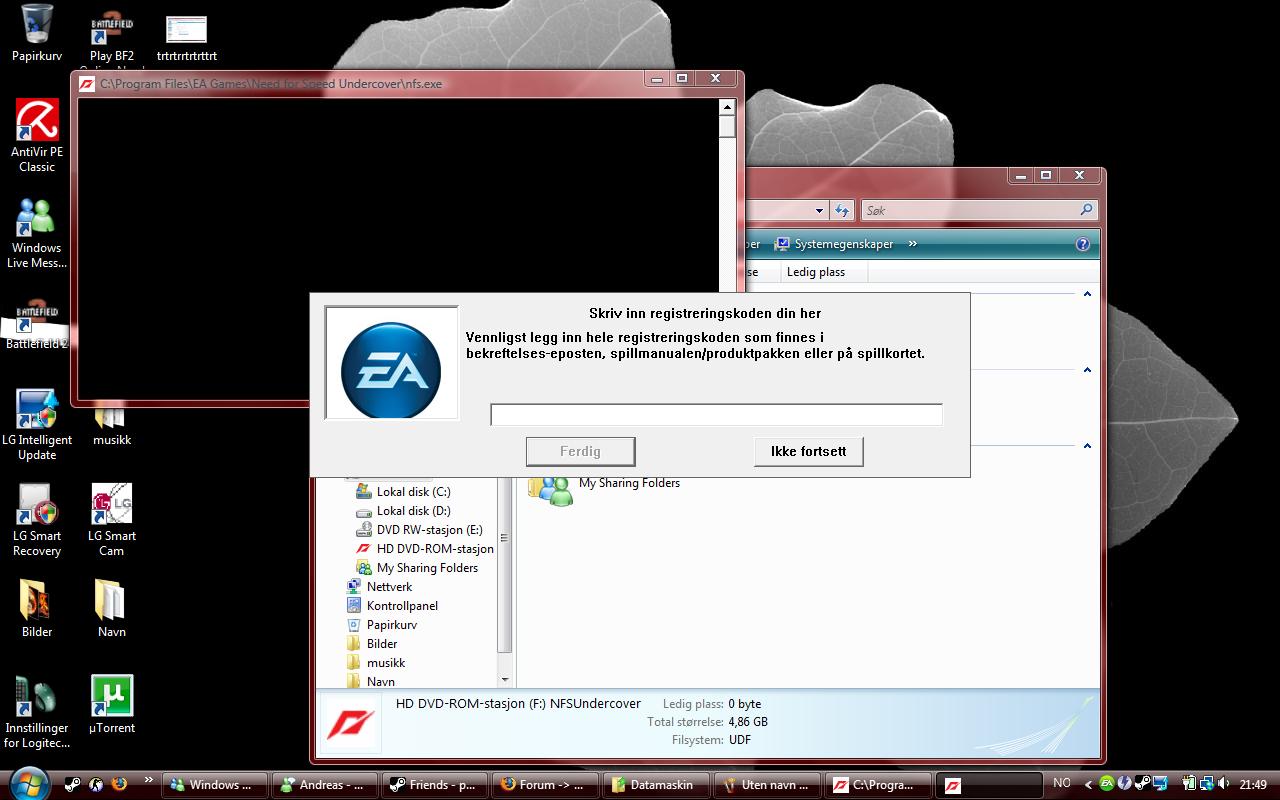Click Explorer help question mark icon
The width and height of the screenshot is (1280, 800).
(x=1082, y=244)
